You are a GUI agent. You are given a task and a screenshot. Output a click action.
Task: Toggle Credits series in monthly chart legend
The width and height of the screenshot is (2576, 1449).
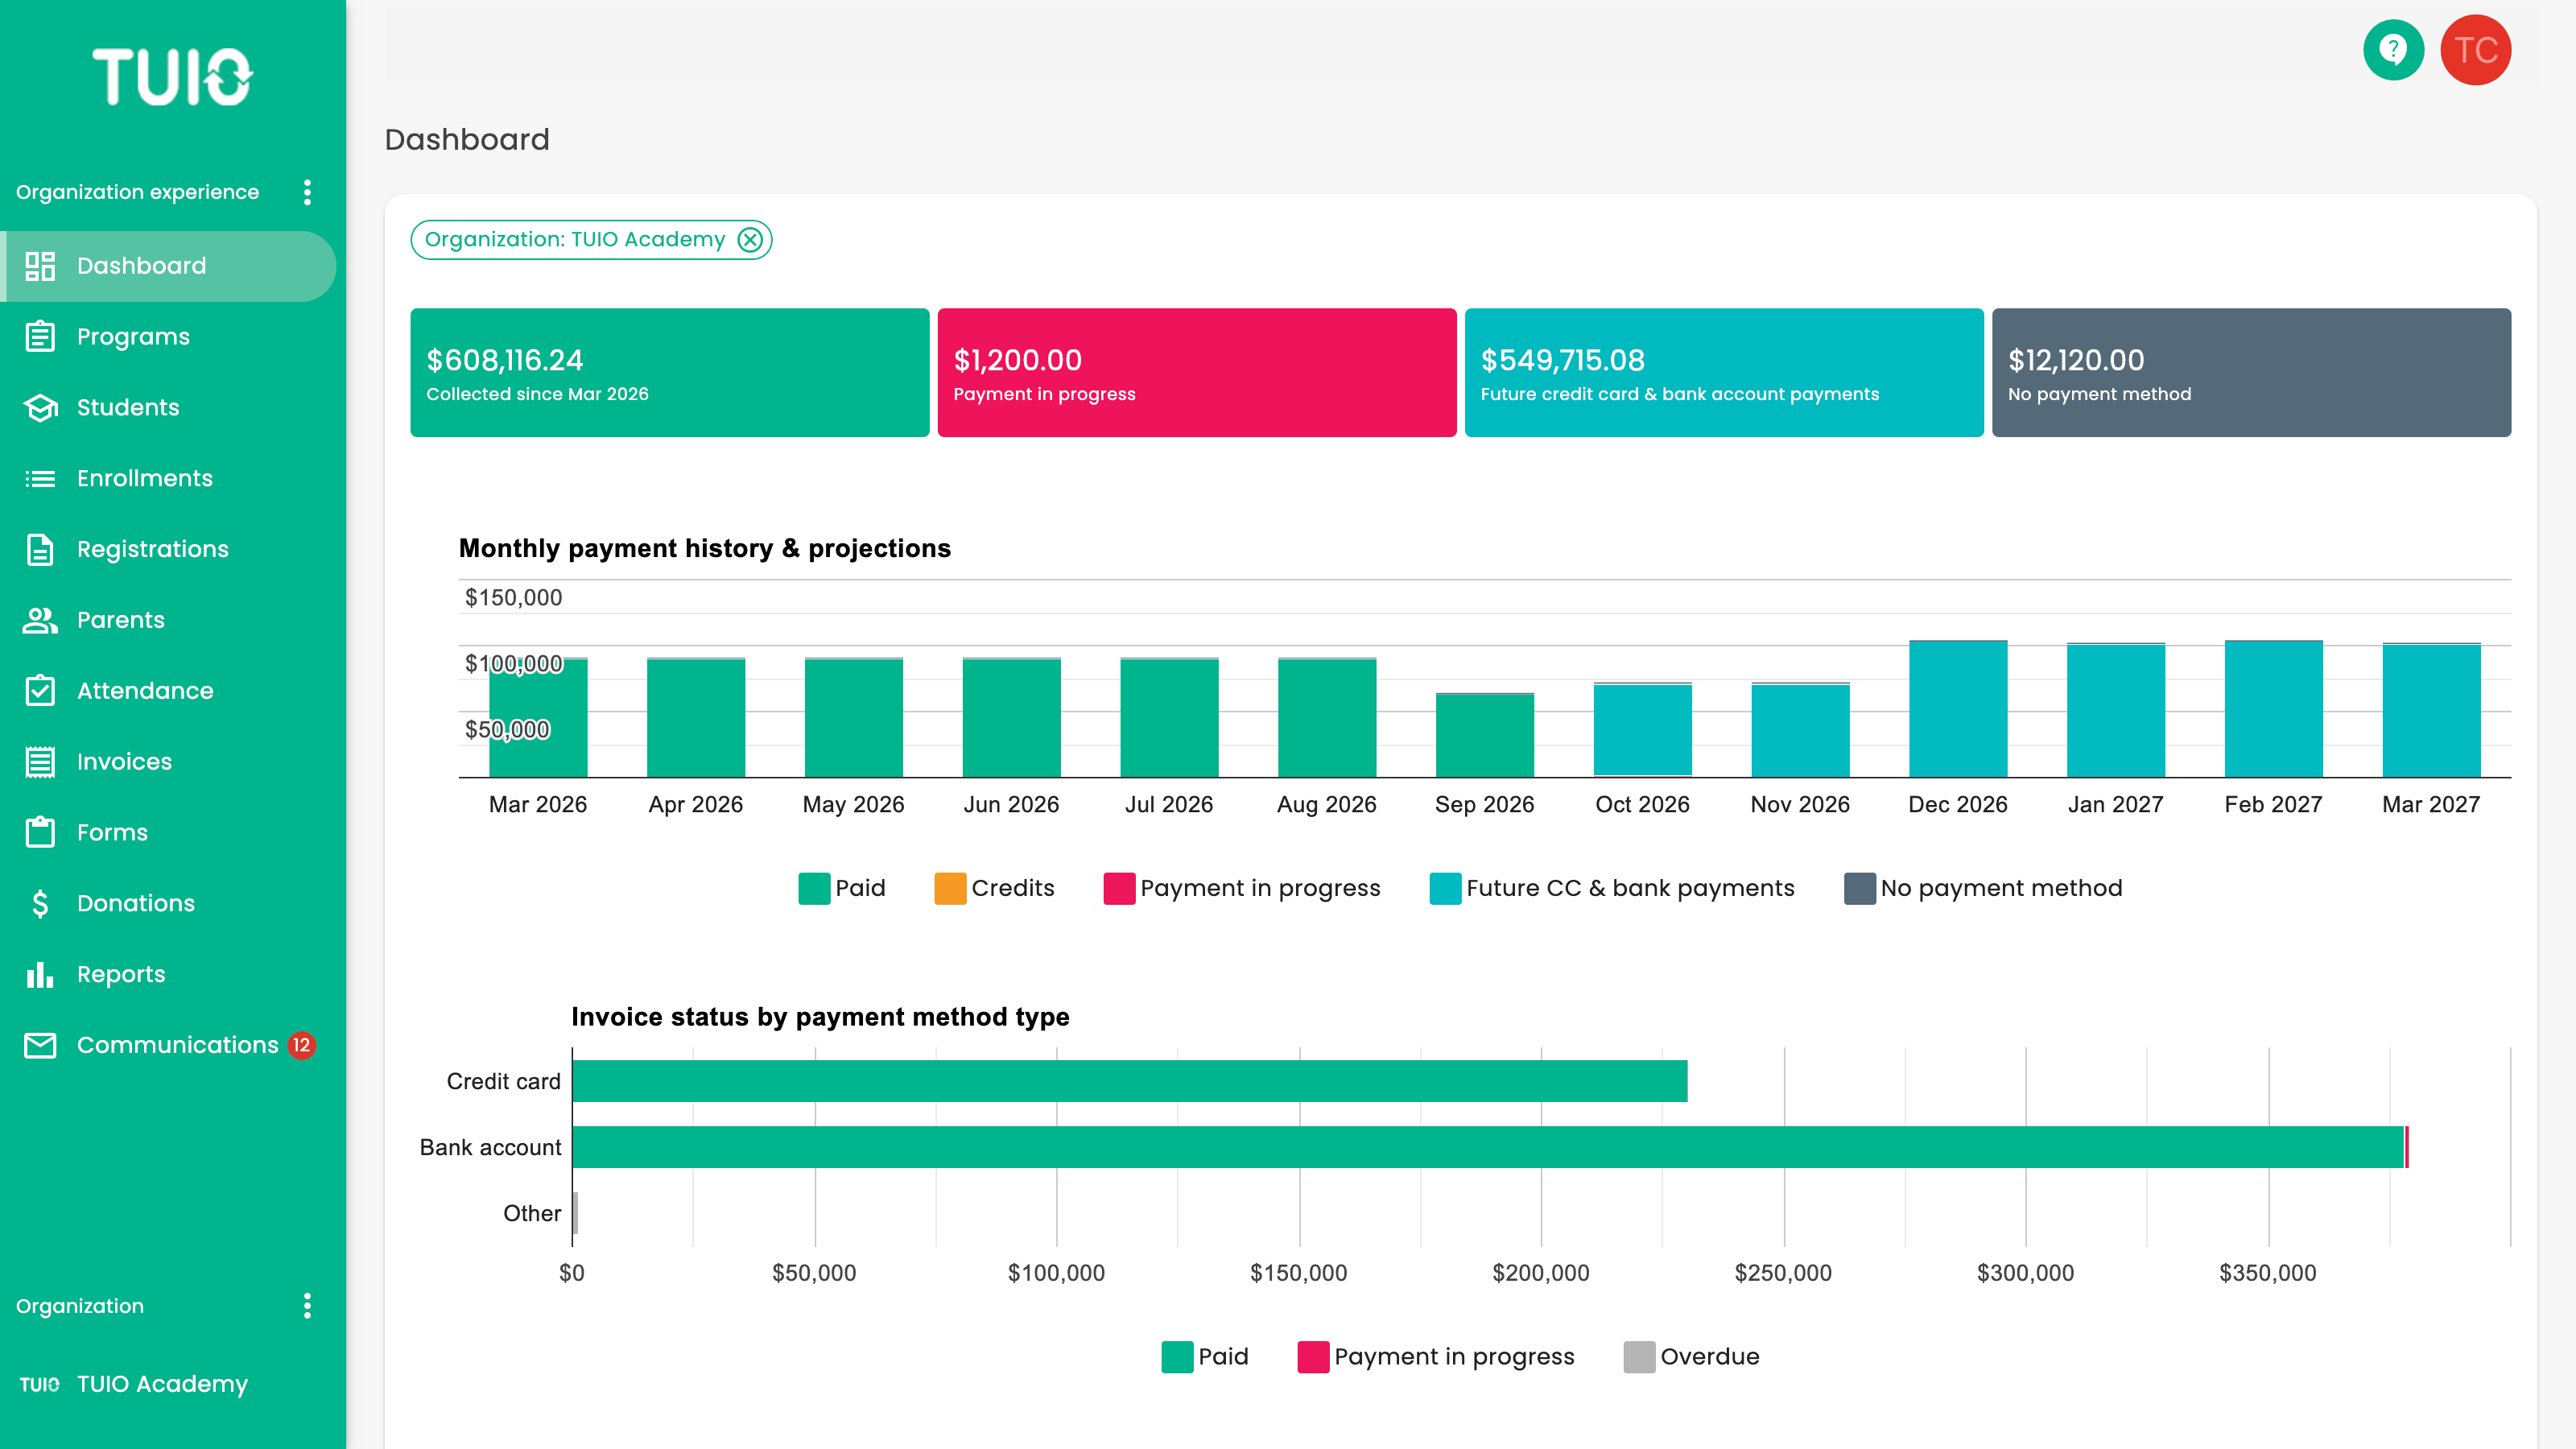click(995, 888)
